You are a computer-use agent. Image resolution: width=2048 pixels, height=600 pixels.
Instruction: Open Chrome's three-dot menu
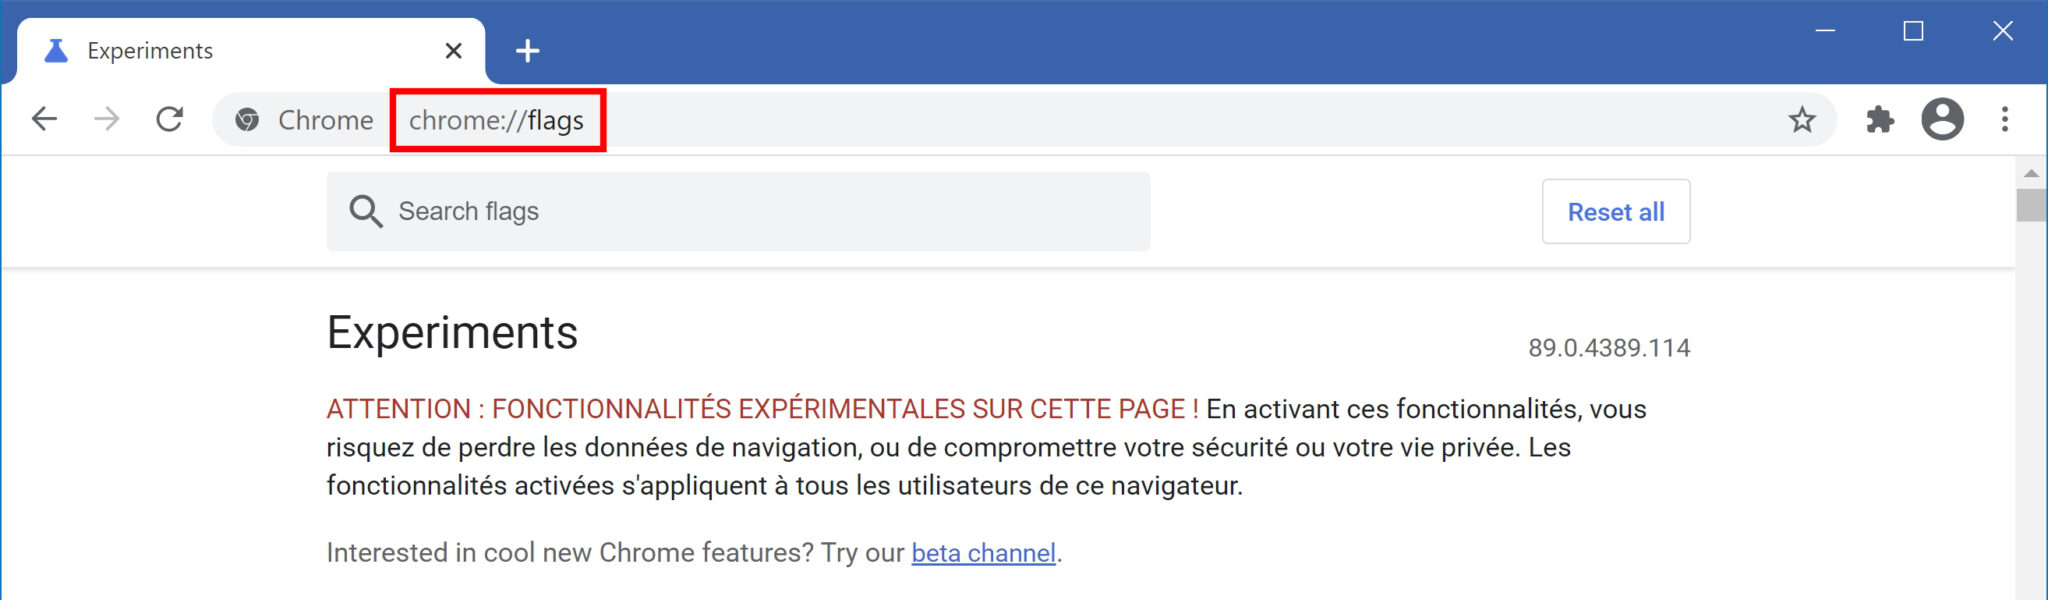[x=2004, y=119]
